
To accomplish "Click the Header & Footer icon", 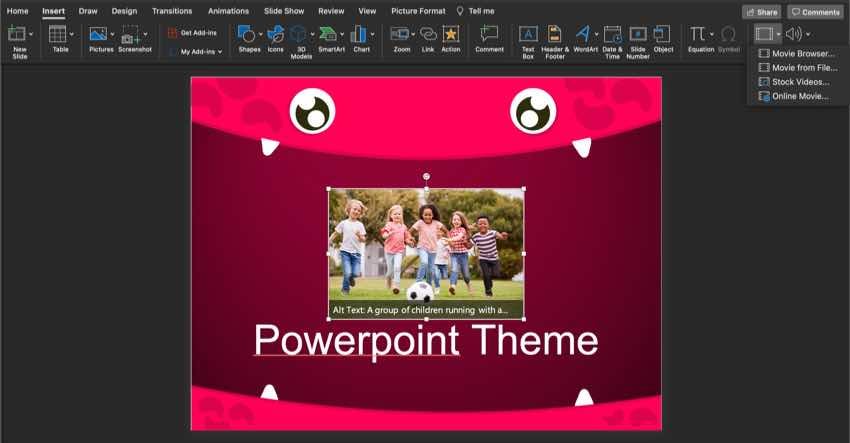I will click(x=555, y=34).
